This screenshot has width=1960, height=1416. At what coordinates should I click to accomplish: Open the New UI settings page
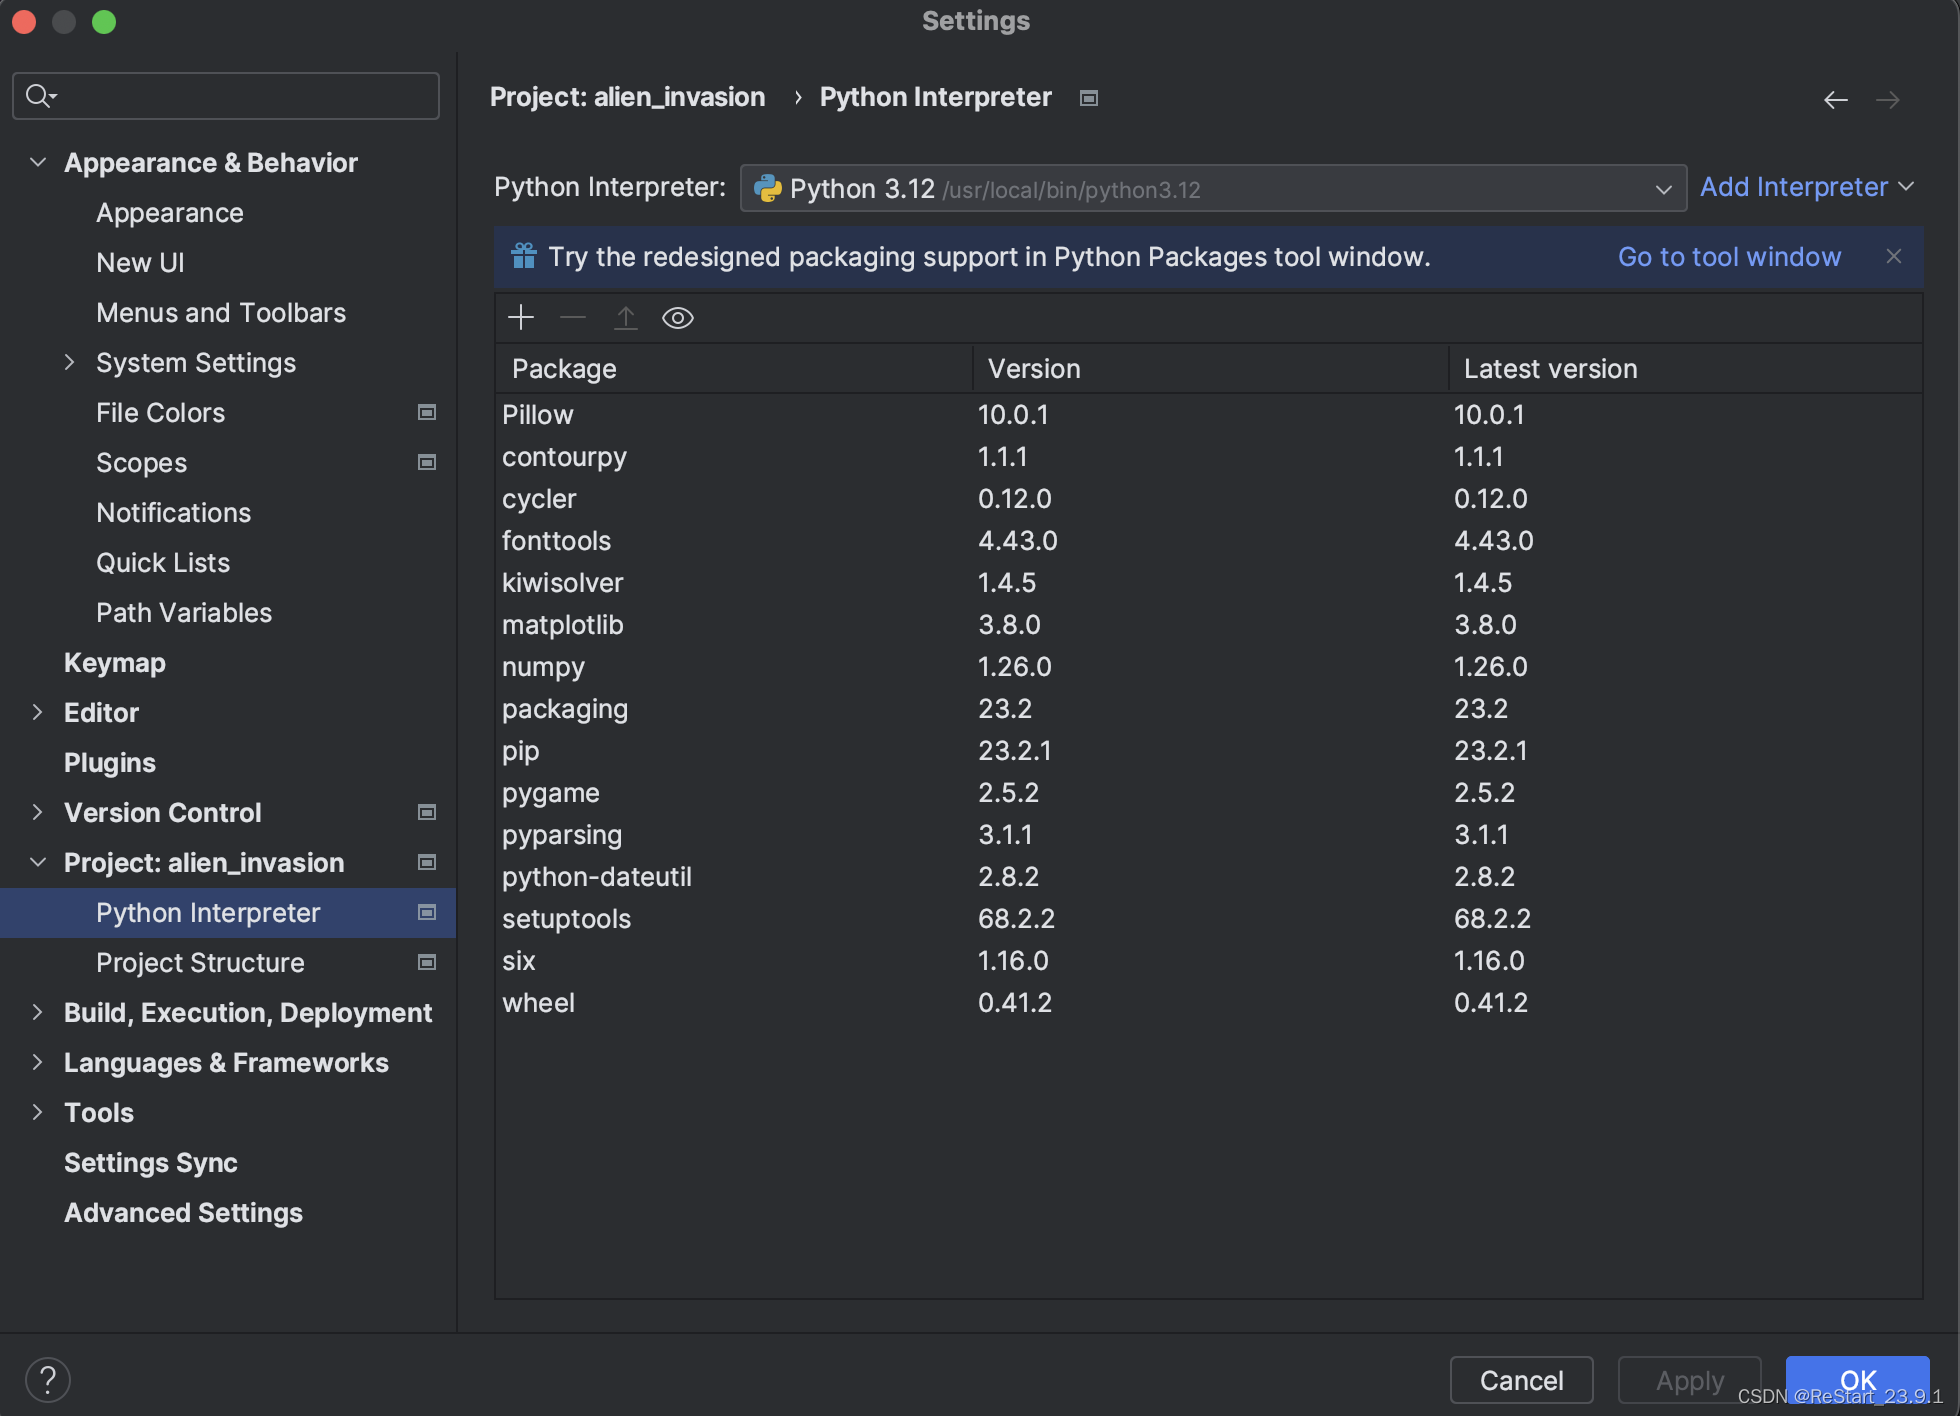point(140,263)
